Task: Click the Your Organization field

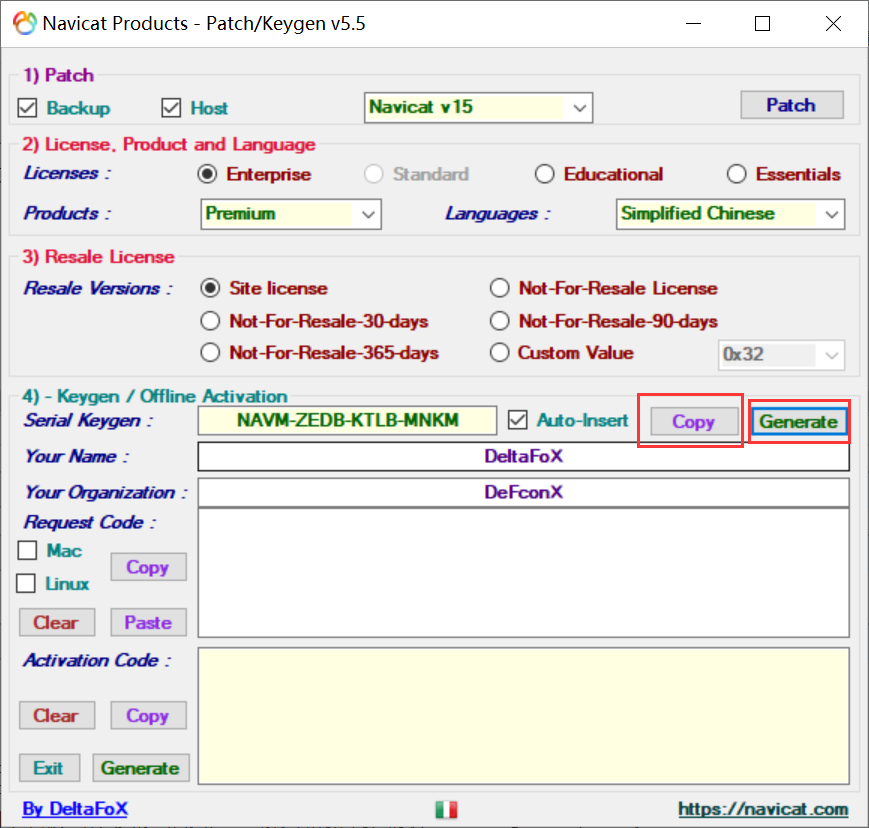Action: click(x=523, y=493)
